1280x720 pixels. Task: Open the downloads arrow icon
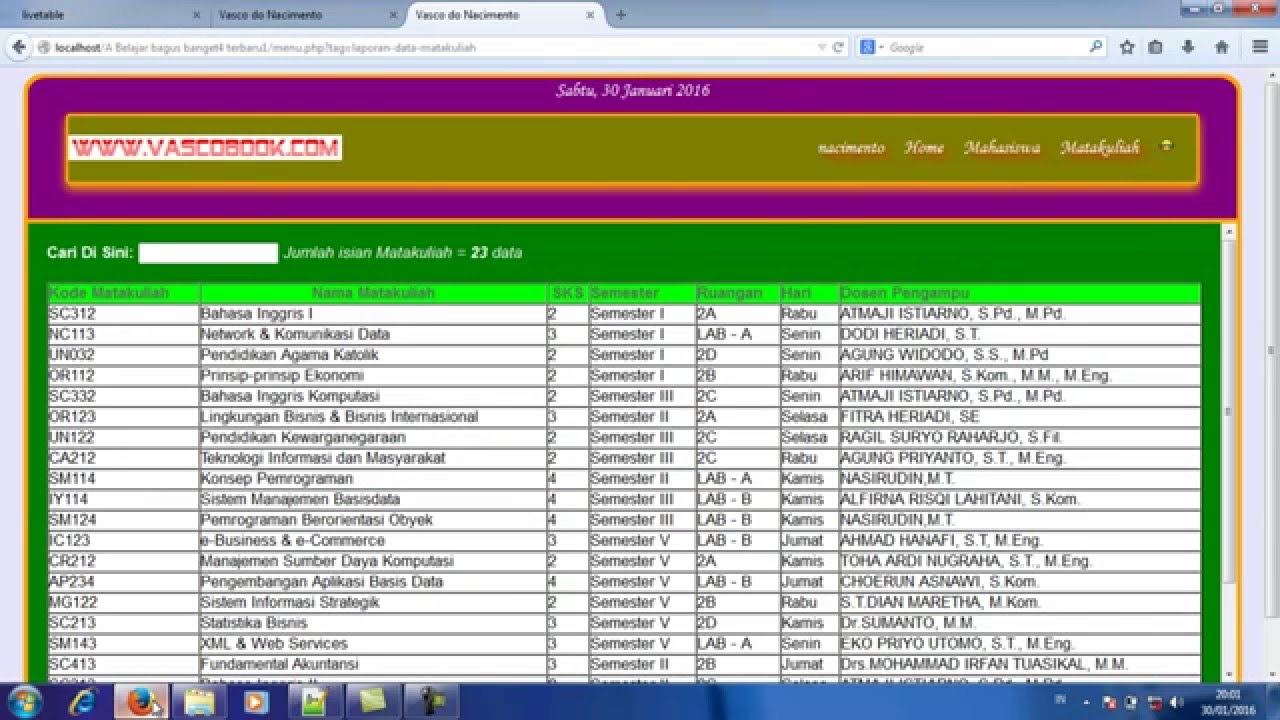click(x=1188, y=47)
